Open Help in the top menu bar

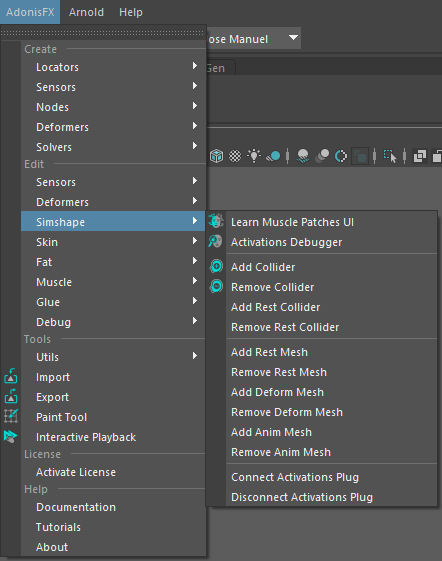click(x=131, y=12)
